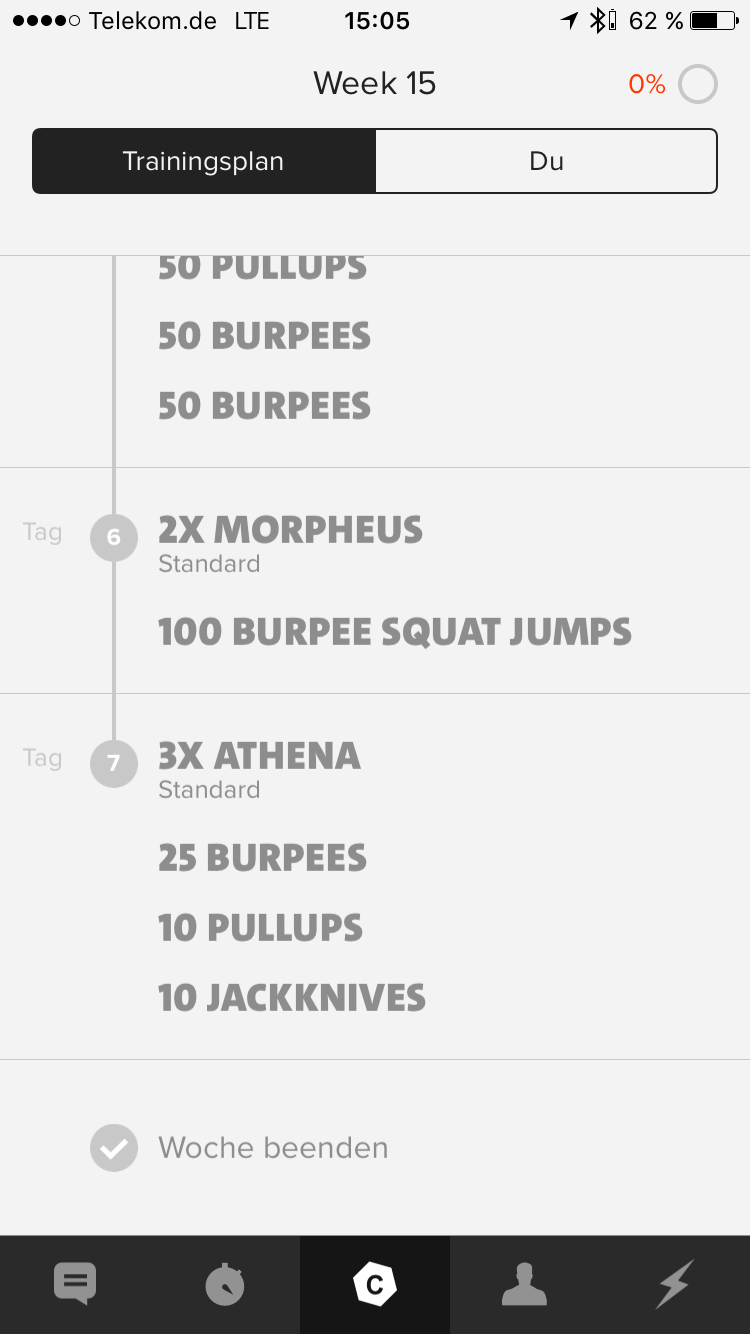Select the 10 Pullups exercise
Screen dimensions: 750x1334
[x=260, y=928]
